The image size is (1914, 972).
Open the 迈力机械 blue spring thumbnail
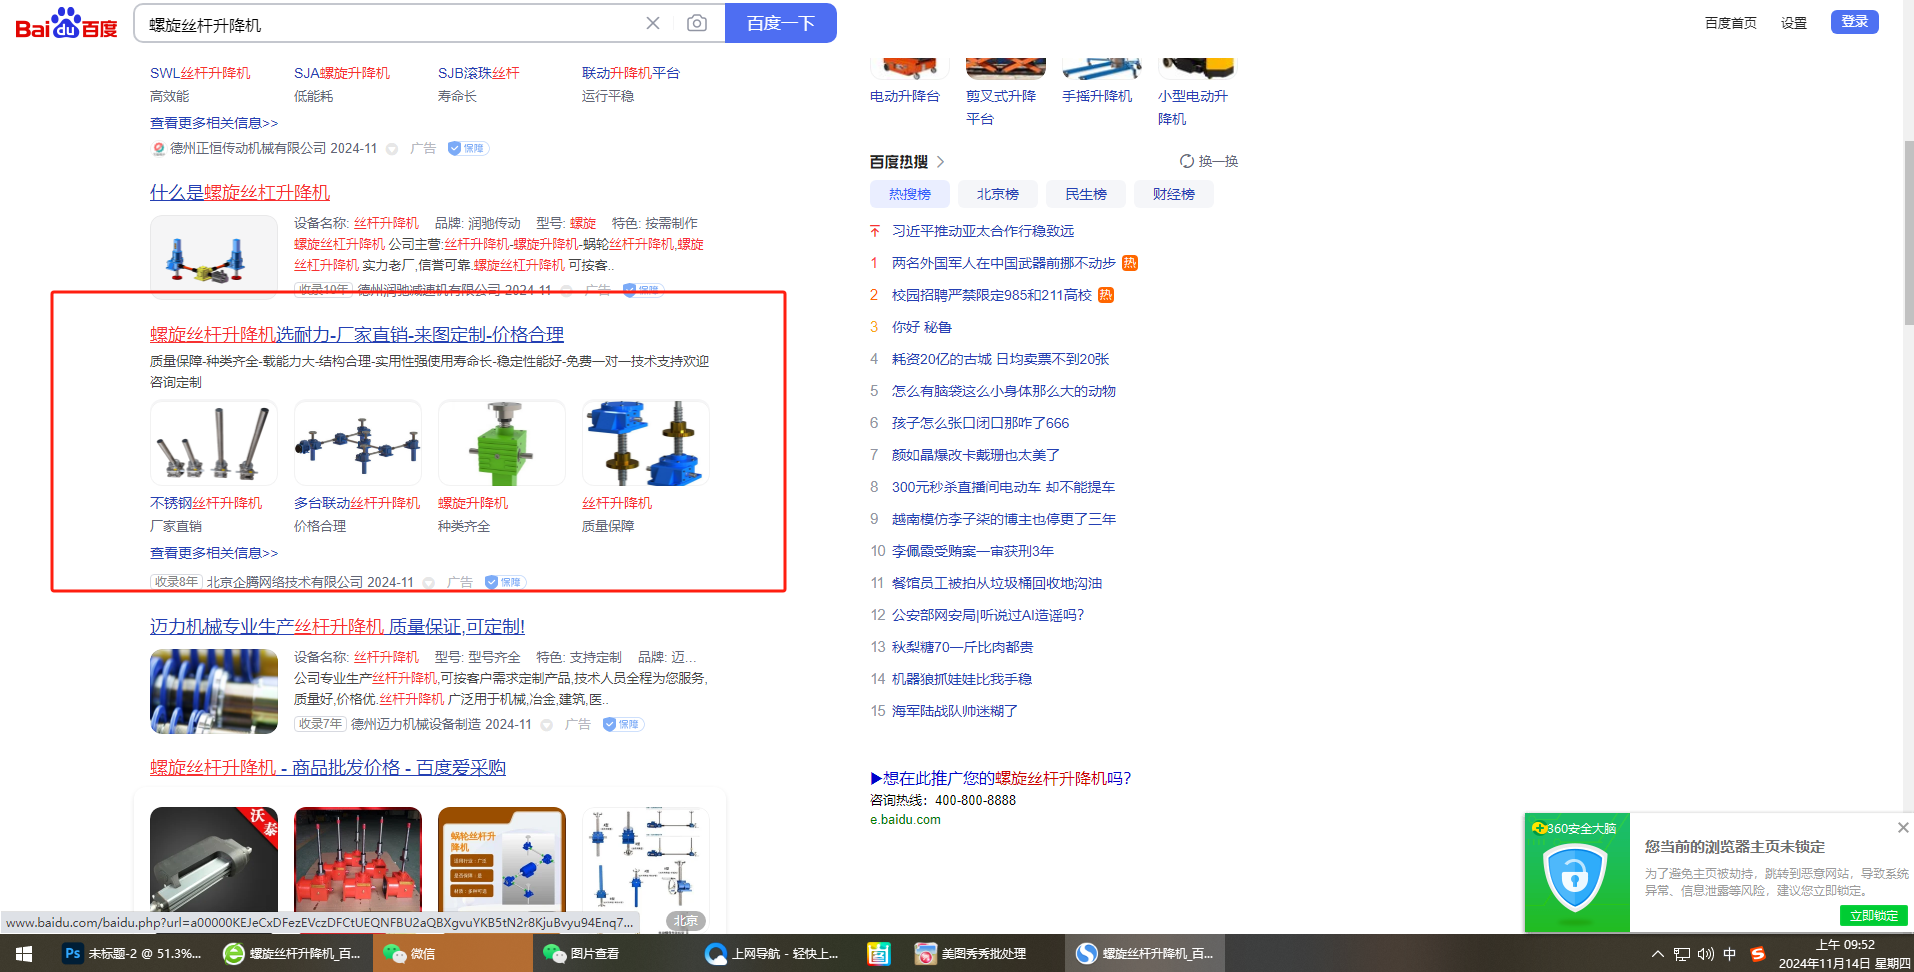pos(214,691)
